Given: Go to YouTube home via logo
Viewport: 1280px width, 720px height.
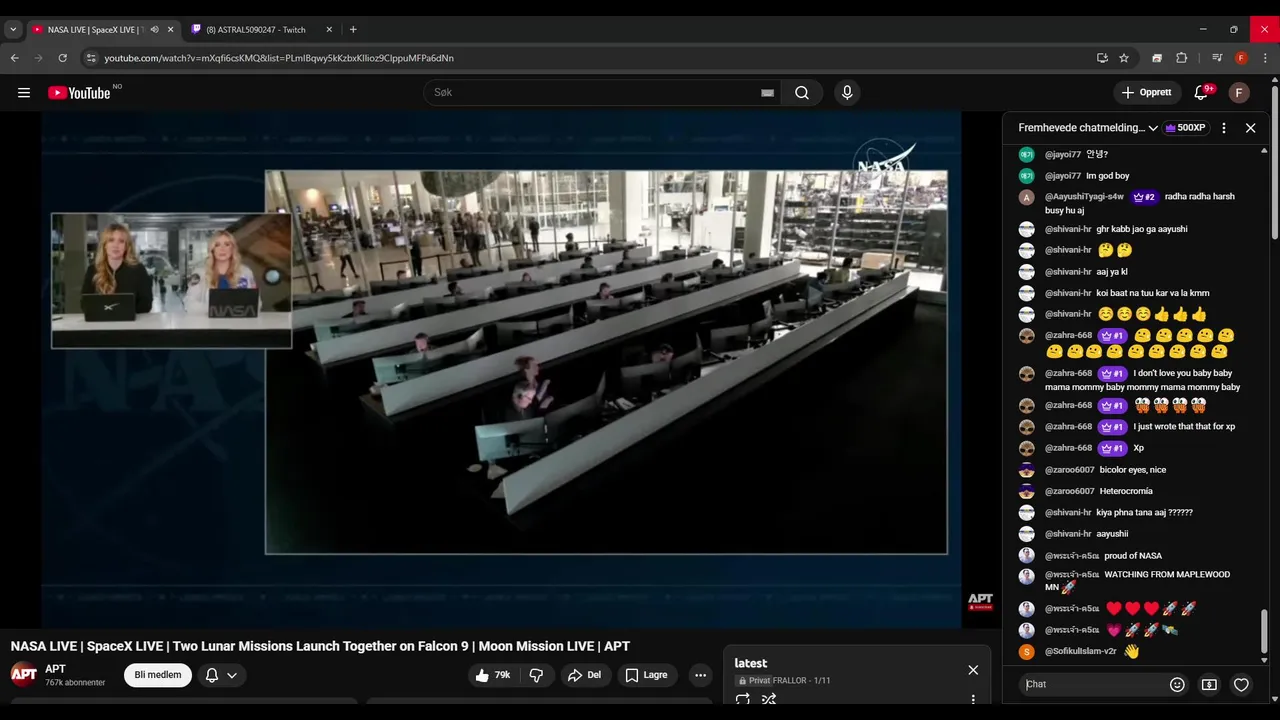Looking at the screenshot, I should coord(79,93).
